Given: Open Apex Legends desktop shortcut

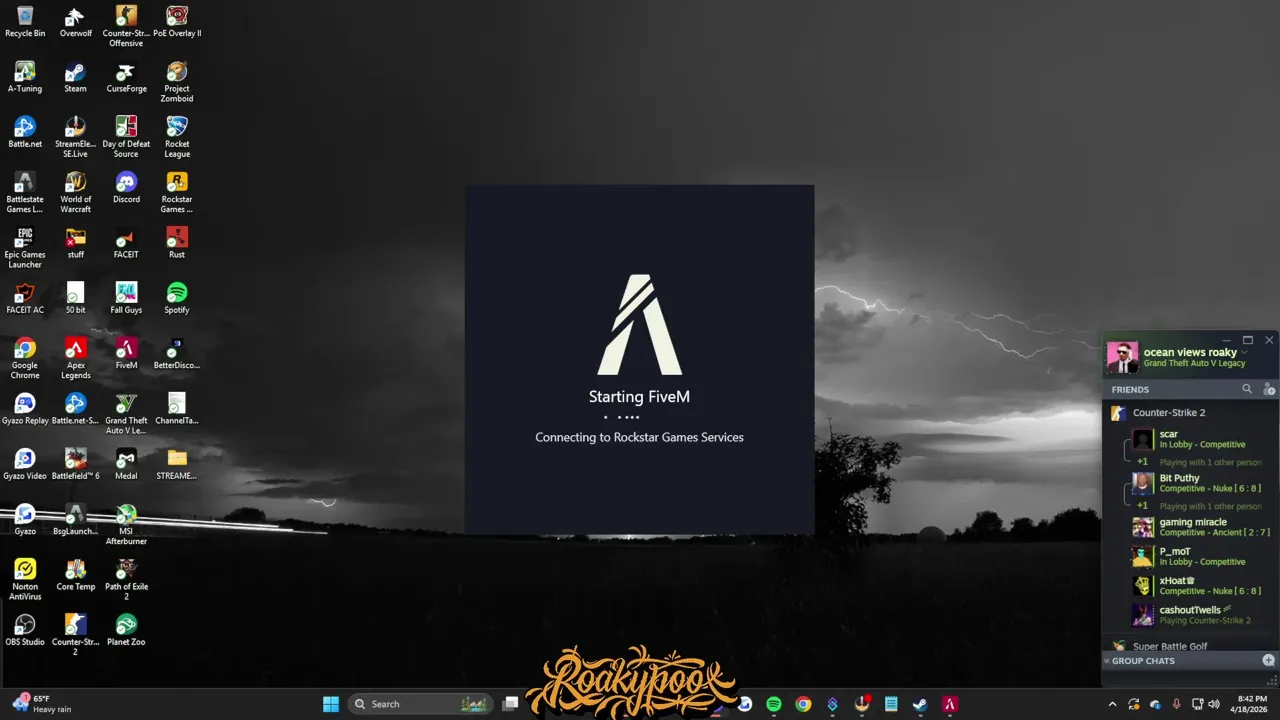Looking at the screenshot, I should click(76, 358).
